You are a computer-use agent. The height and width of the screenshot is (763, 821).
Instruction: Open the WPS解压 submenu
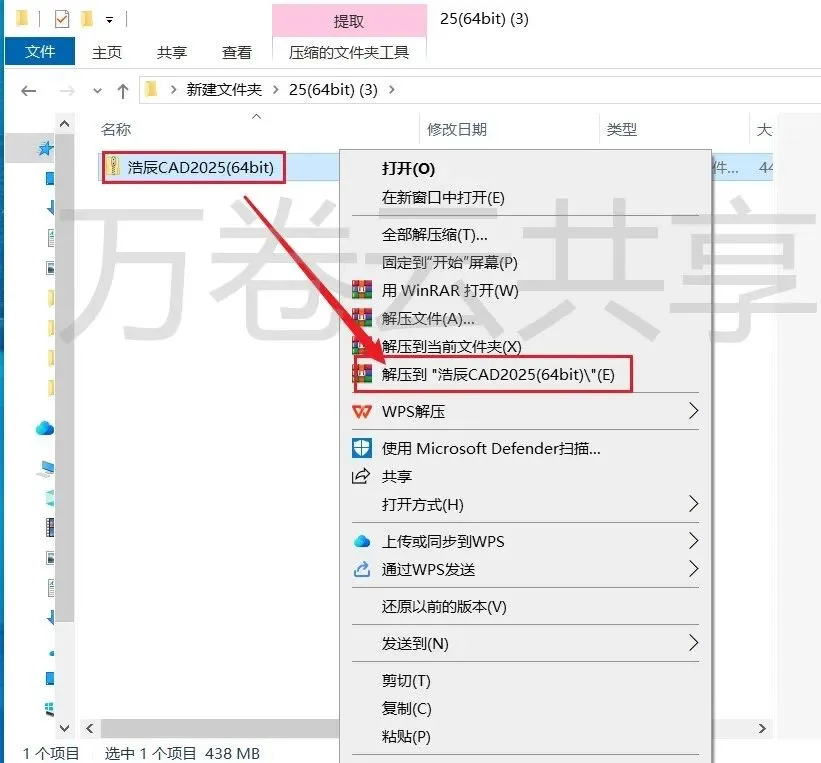click(x=526, y=412)
